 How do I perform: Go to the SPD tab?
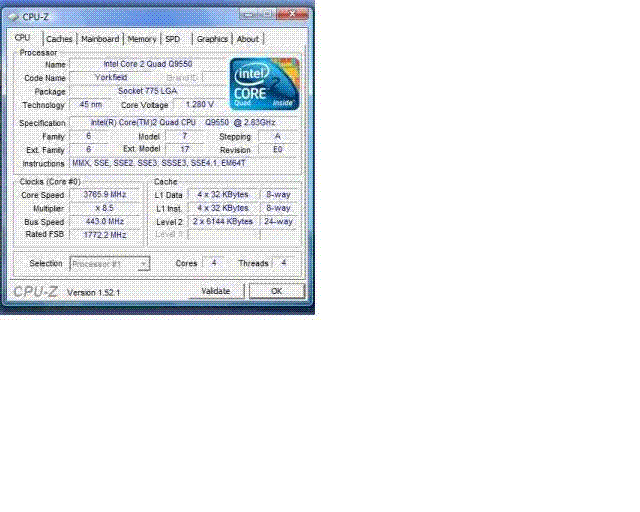pyautogui.click(x=173, y=39)
